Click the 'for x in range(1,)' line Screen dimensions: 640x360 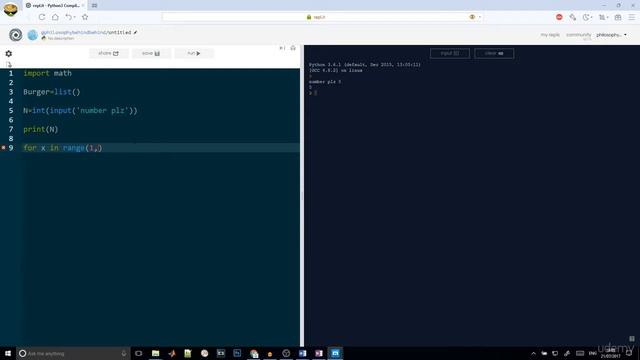click(62, 148)
